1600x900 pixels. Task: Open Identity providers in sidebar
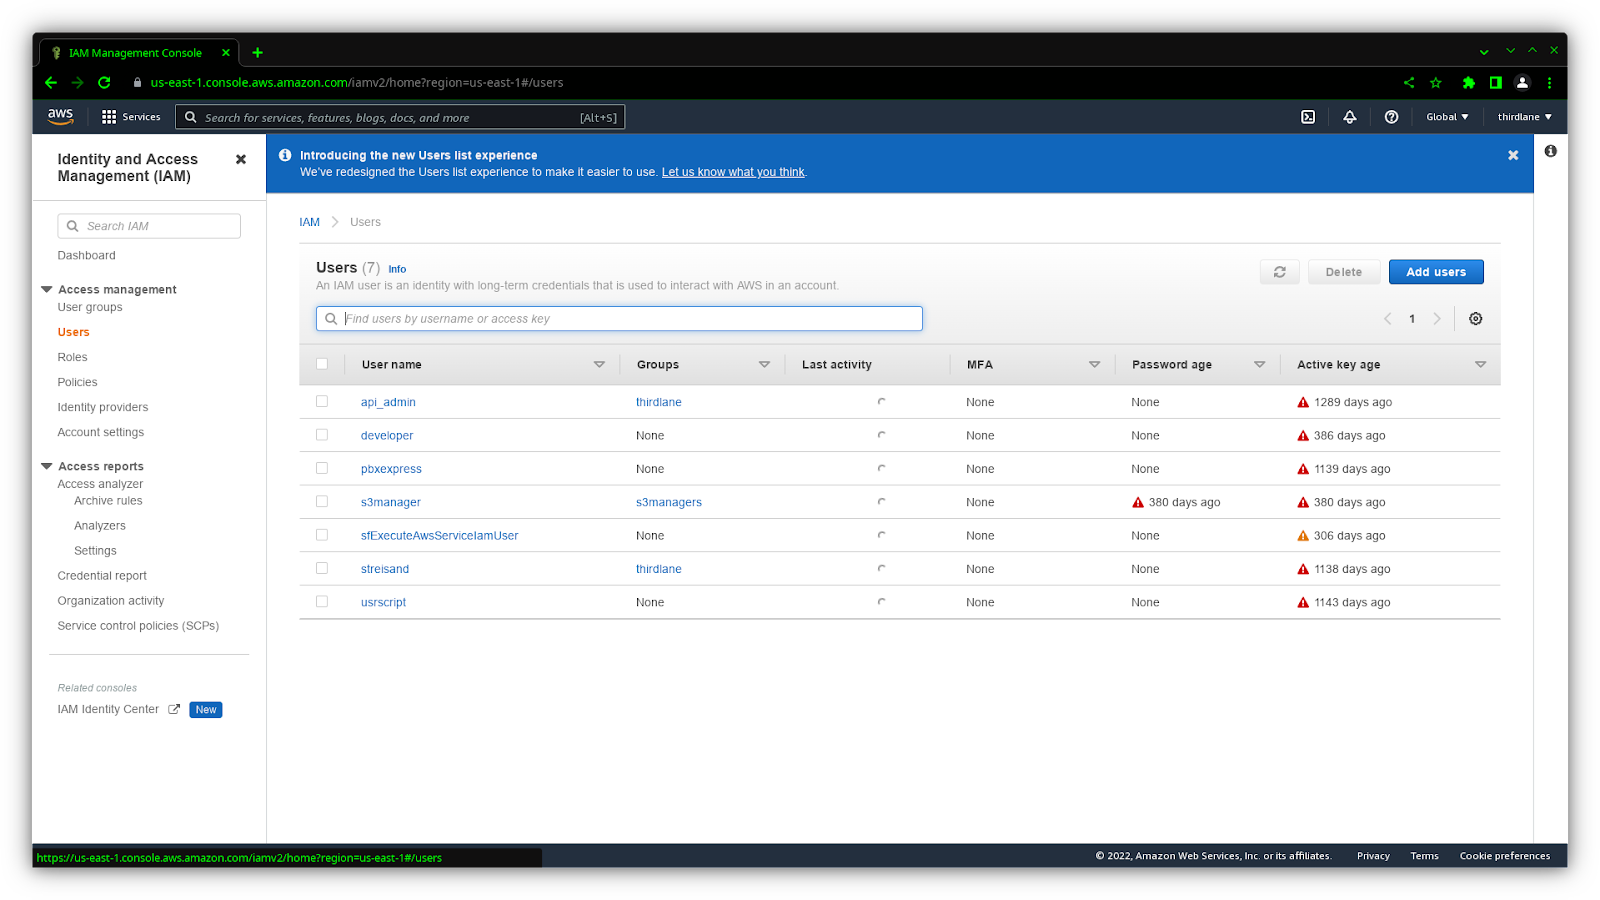point(103,407)
